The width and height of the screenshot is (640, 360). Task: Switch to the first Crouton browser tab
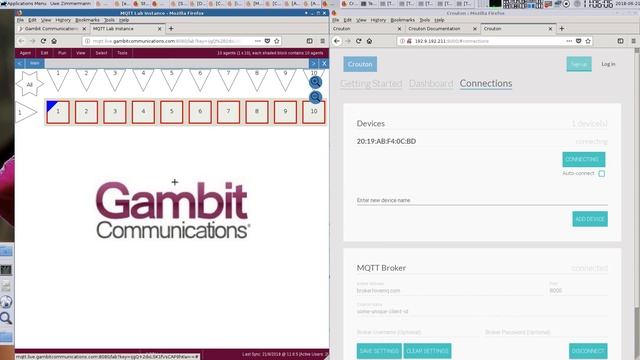pyautogui.click(x=367, y=29)
